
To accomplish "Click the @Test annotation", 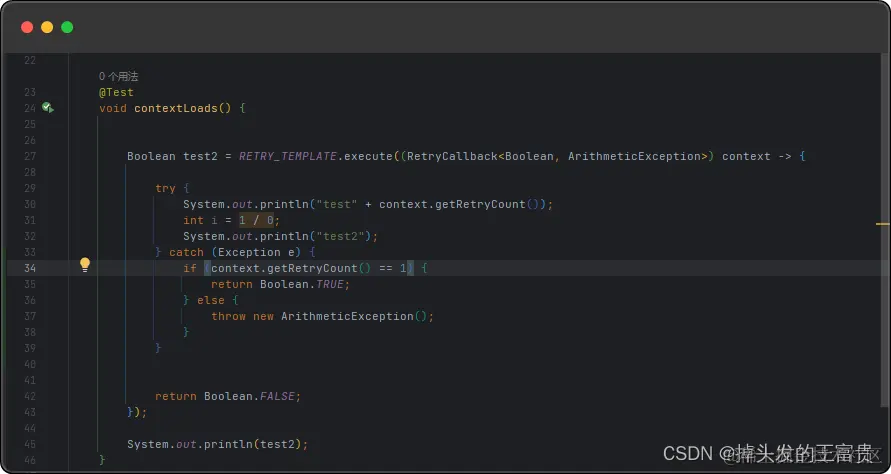I will click(116, 92).
